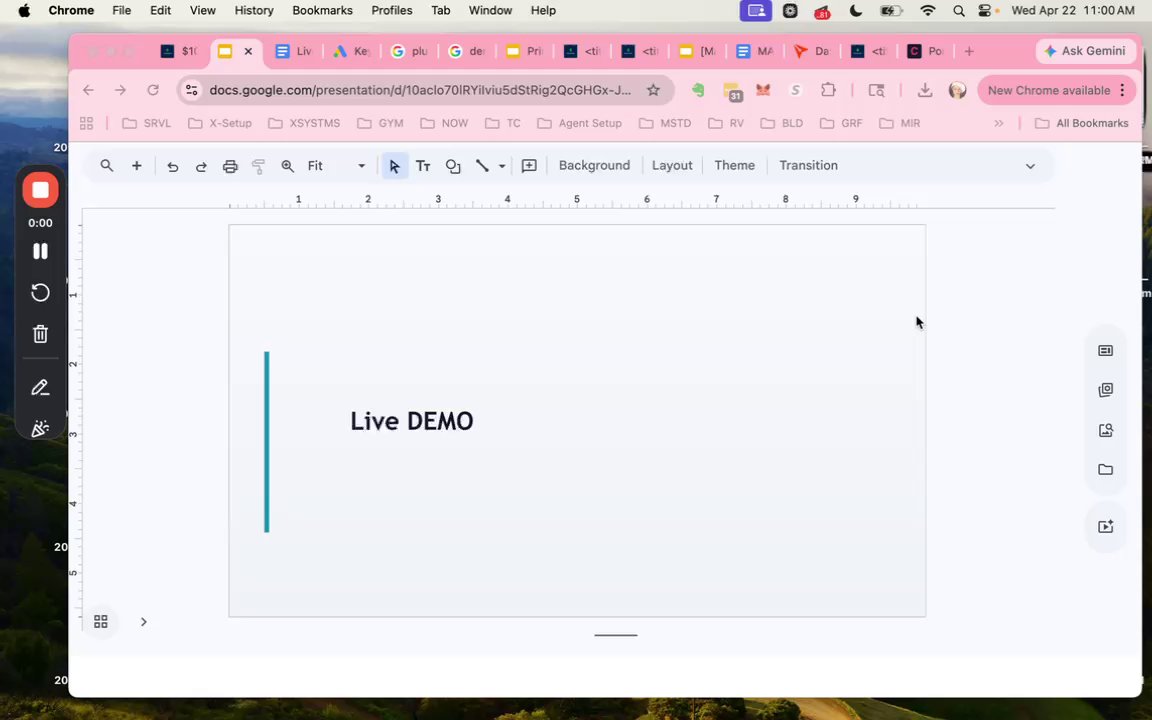
Task: Open Chrome downloads icon
Action: click(925, 90)
